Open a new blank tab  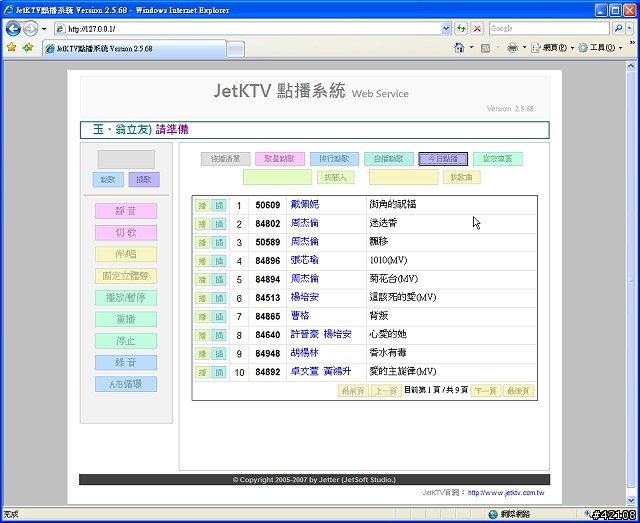point(236,49)
